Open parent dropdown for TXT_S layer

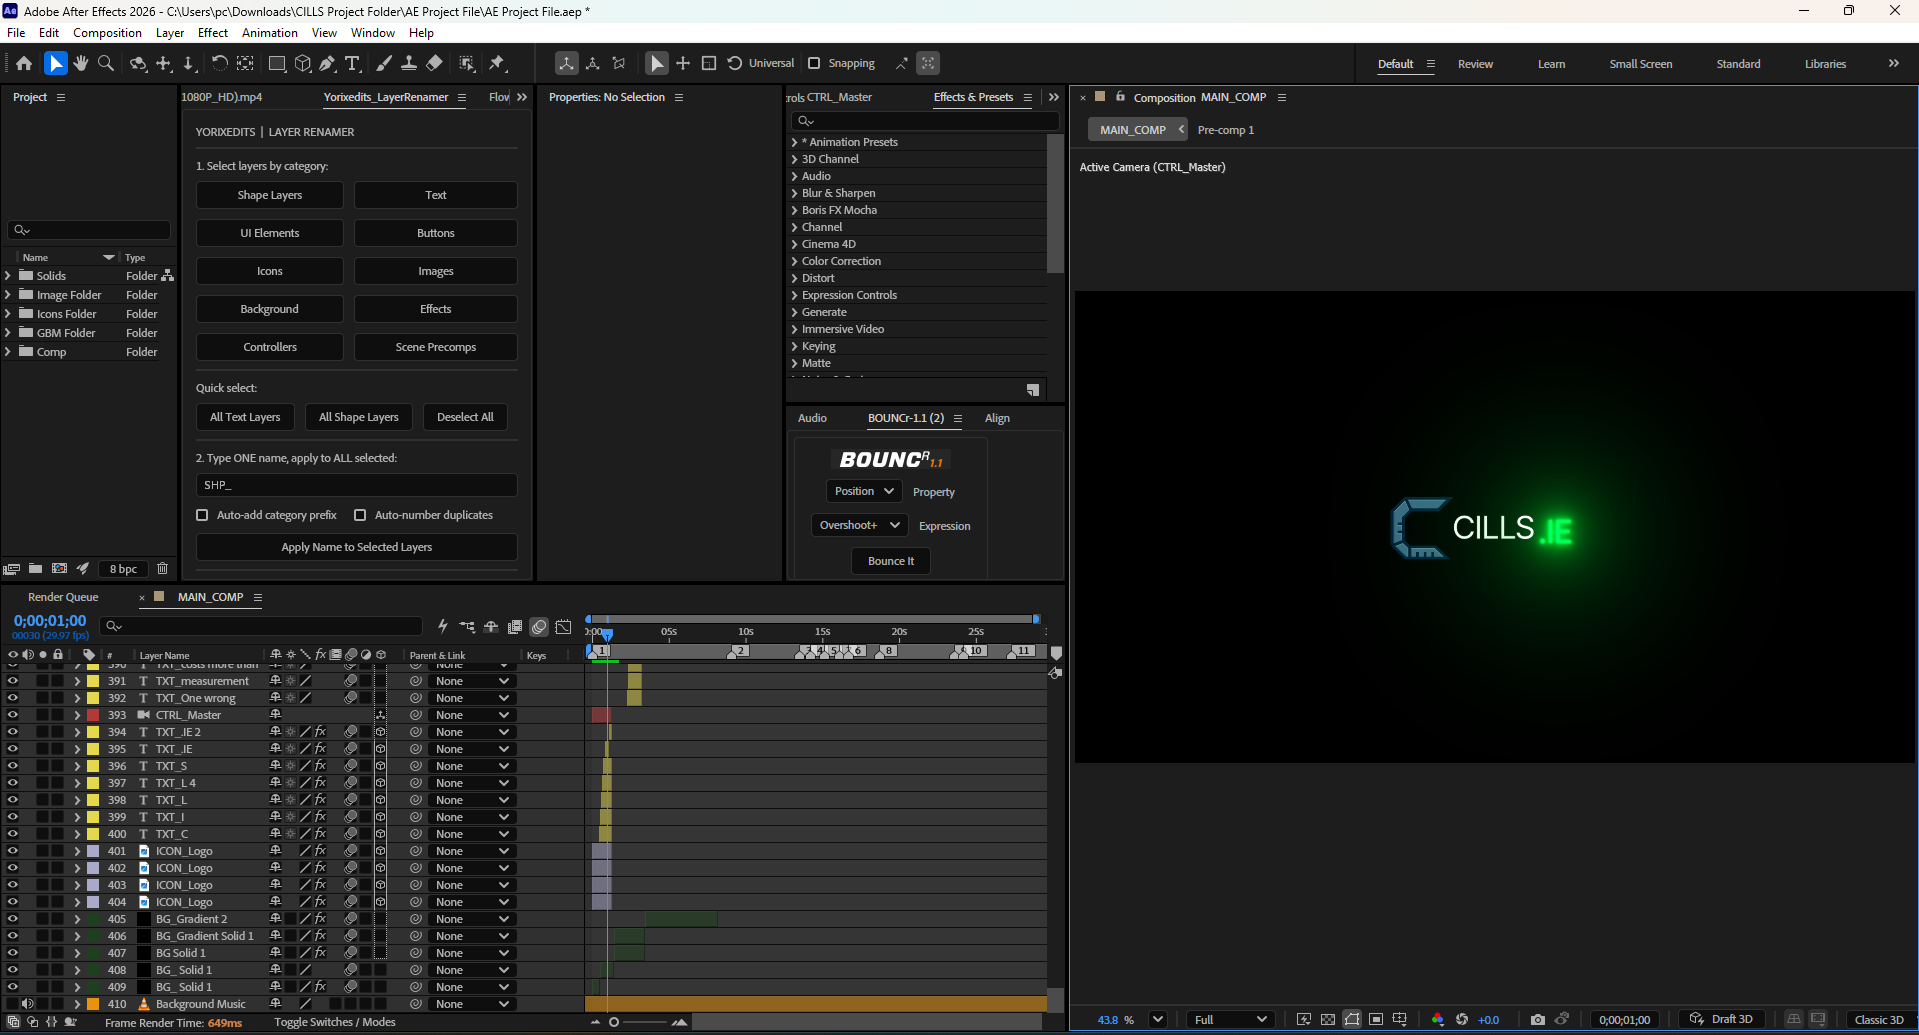[472, 766]
